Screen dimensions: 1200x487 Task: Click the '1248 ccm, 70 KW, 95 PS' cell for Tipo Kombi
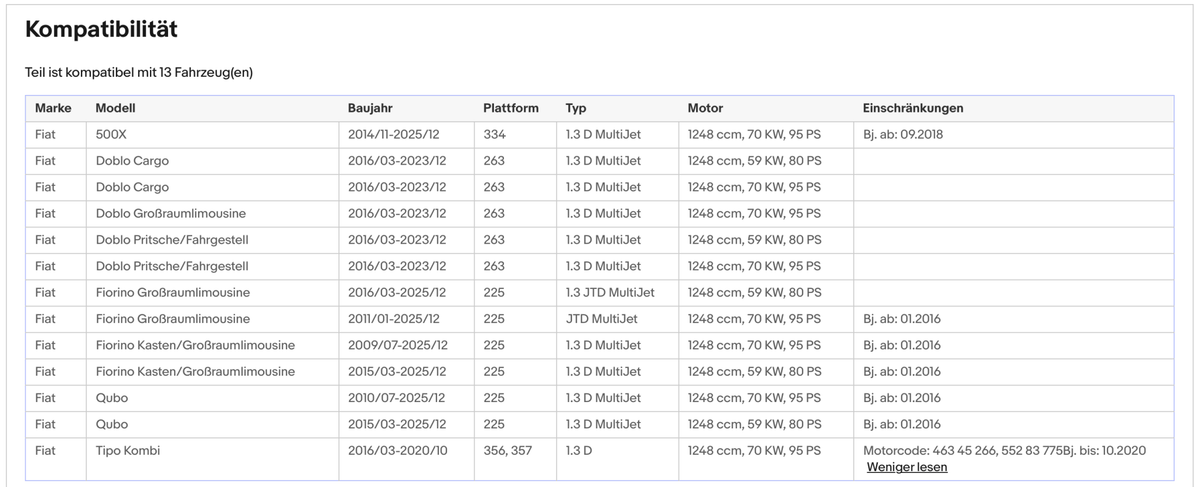(754, 451)
